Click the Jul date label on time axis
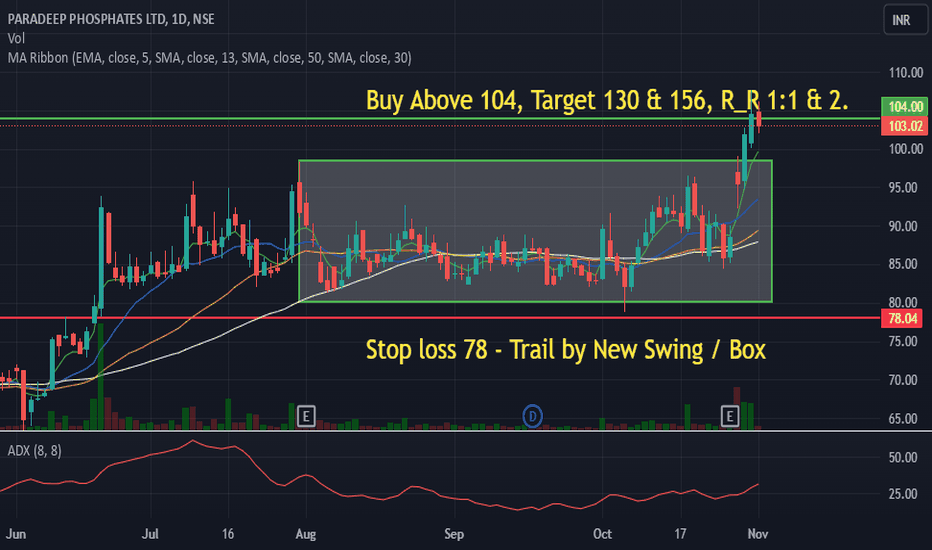 (x=150, y=534)
